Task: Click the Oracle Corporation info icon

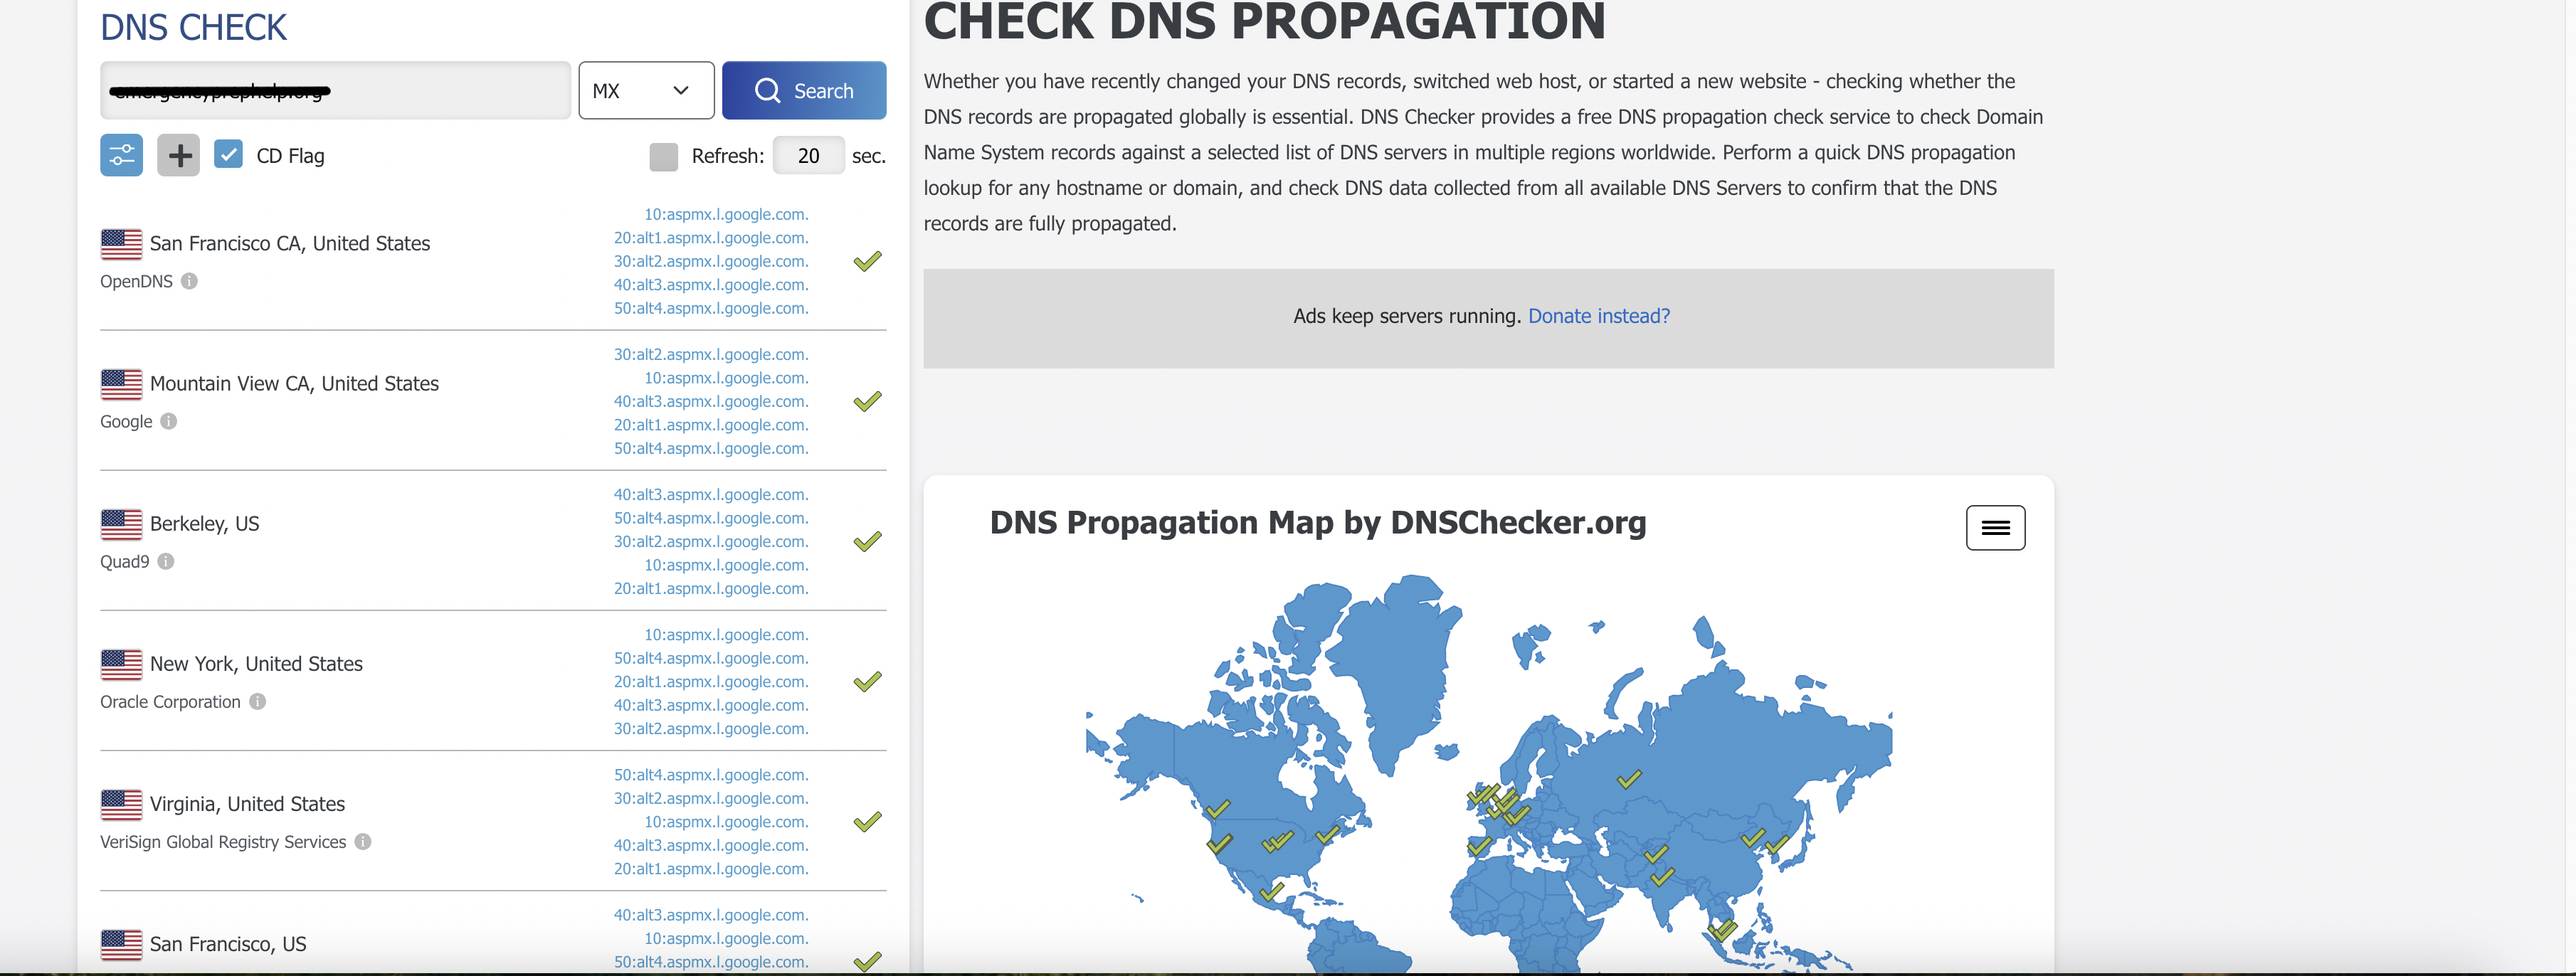Action: [x=257, y=701]
